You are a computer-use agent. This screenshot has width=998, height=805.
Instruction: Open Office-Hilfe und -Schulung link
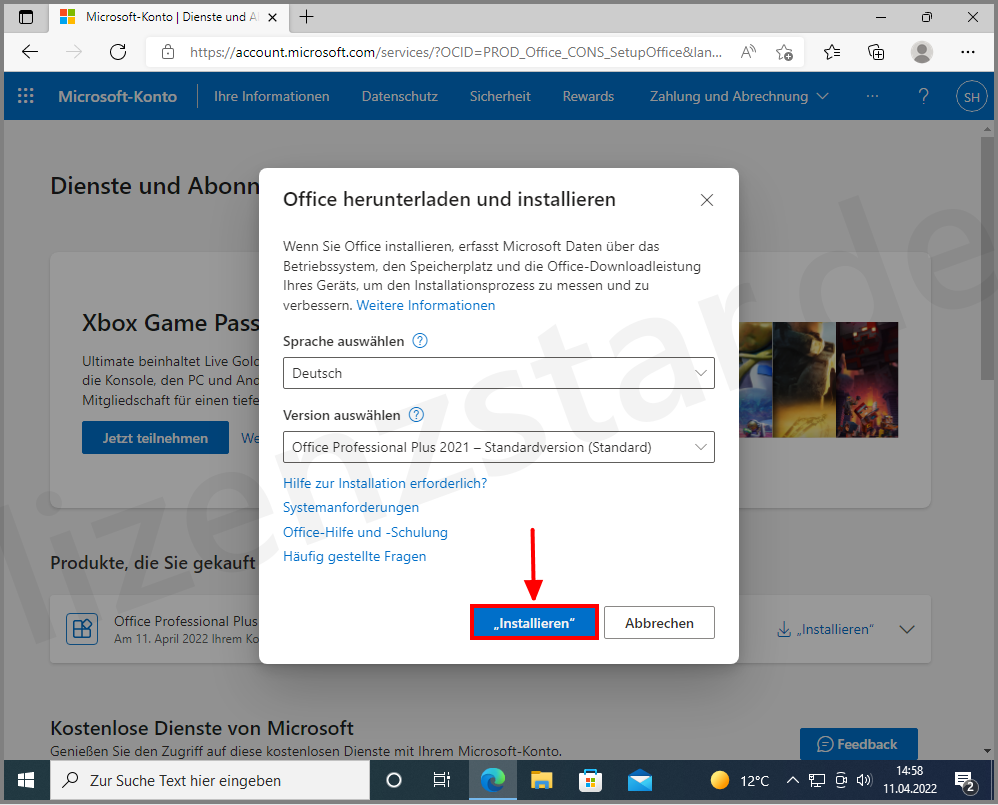tap(365, 532)
